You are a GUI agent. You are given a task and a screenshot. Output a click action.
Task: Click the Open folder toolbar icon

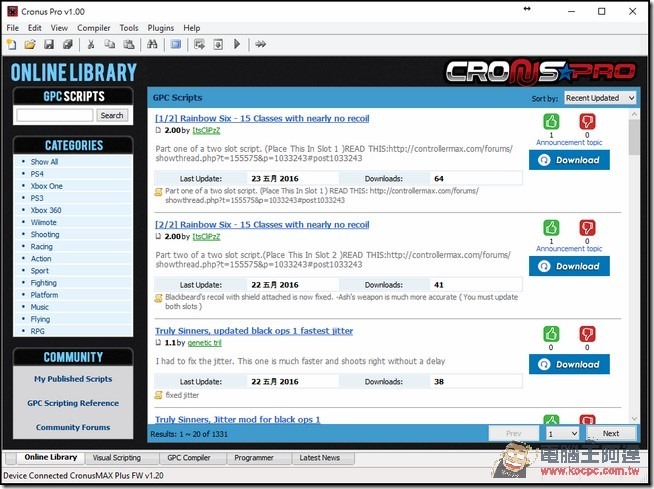pyautogui.click(x=30, y=44)
